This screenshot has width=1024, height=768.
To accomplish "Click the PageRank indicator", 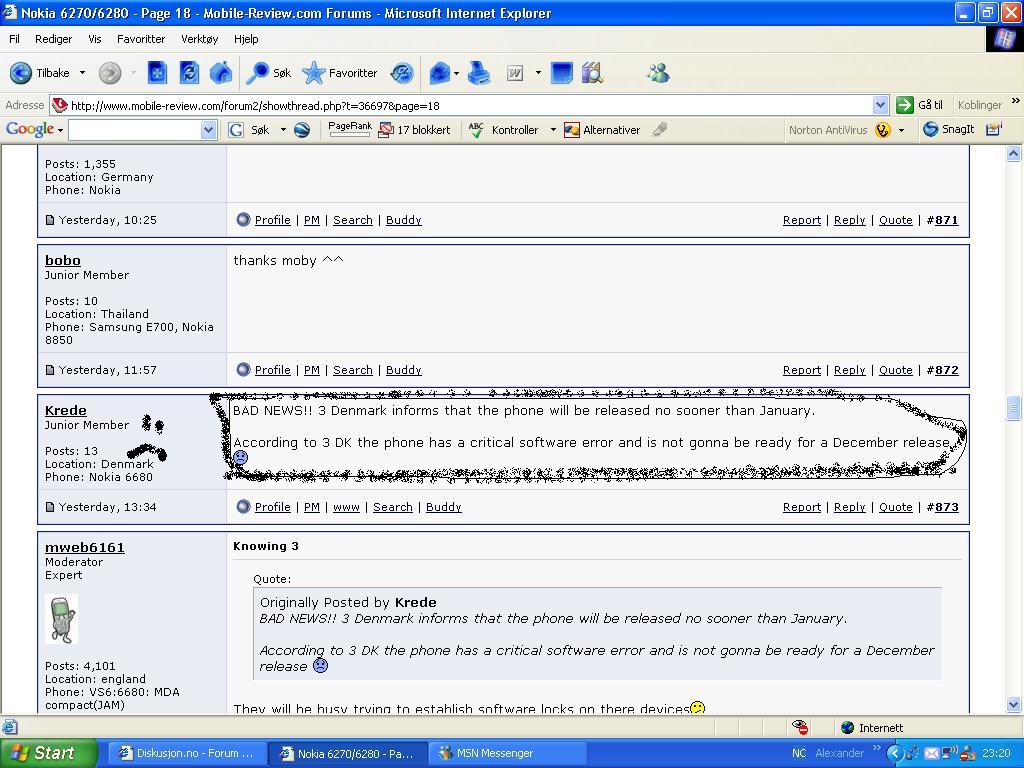I will (350, 129).
